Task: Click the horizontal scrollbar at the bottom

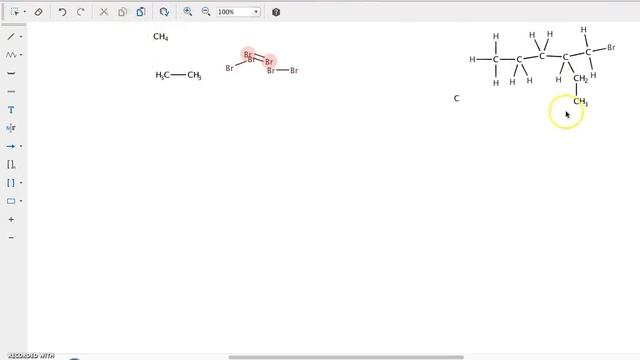Action: (346, 357)
